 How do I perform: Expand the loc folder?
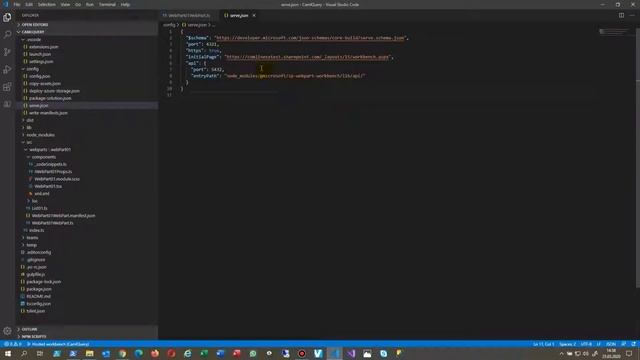(x=87, y=201)
